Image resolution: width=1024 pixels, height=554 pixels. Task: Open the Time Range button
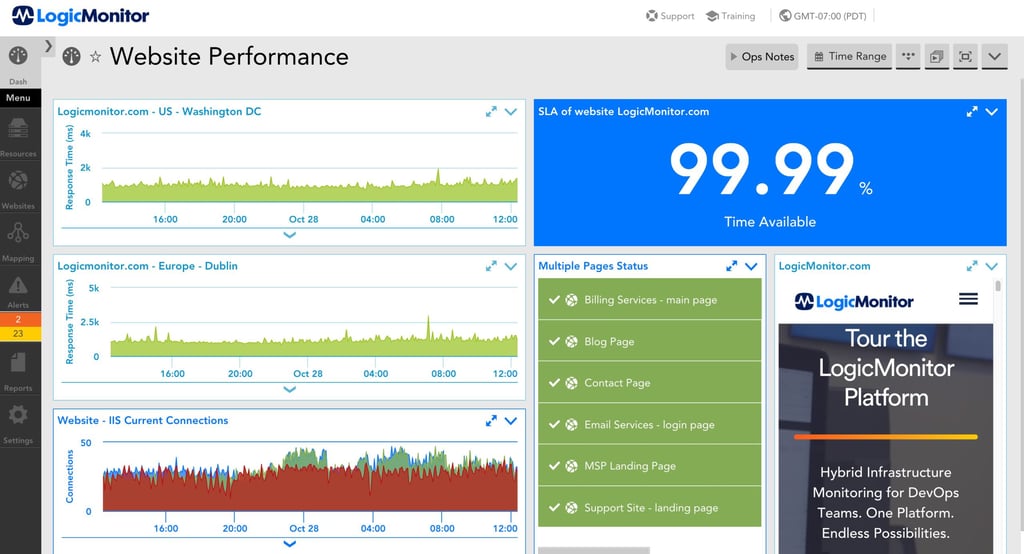coord(849,57)
